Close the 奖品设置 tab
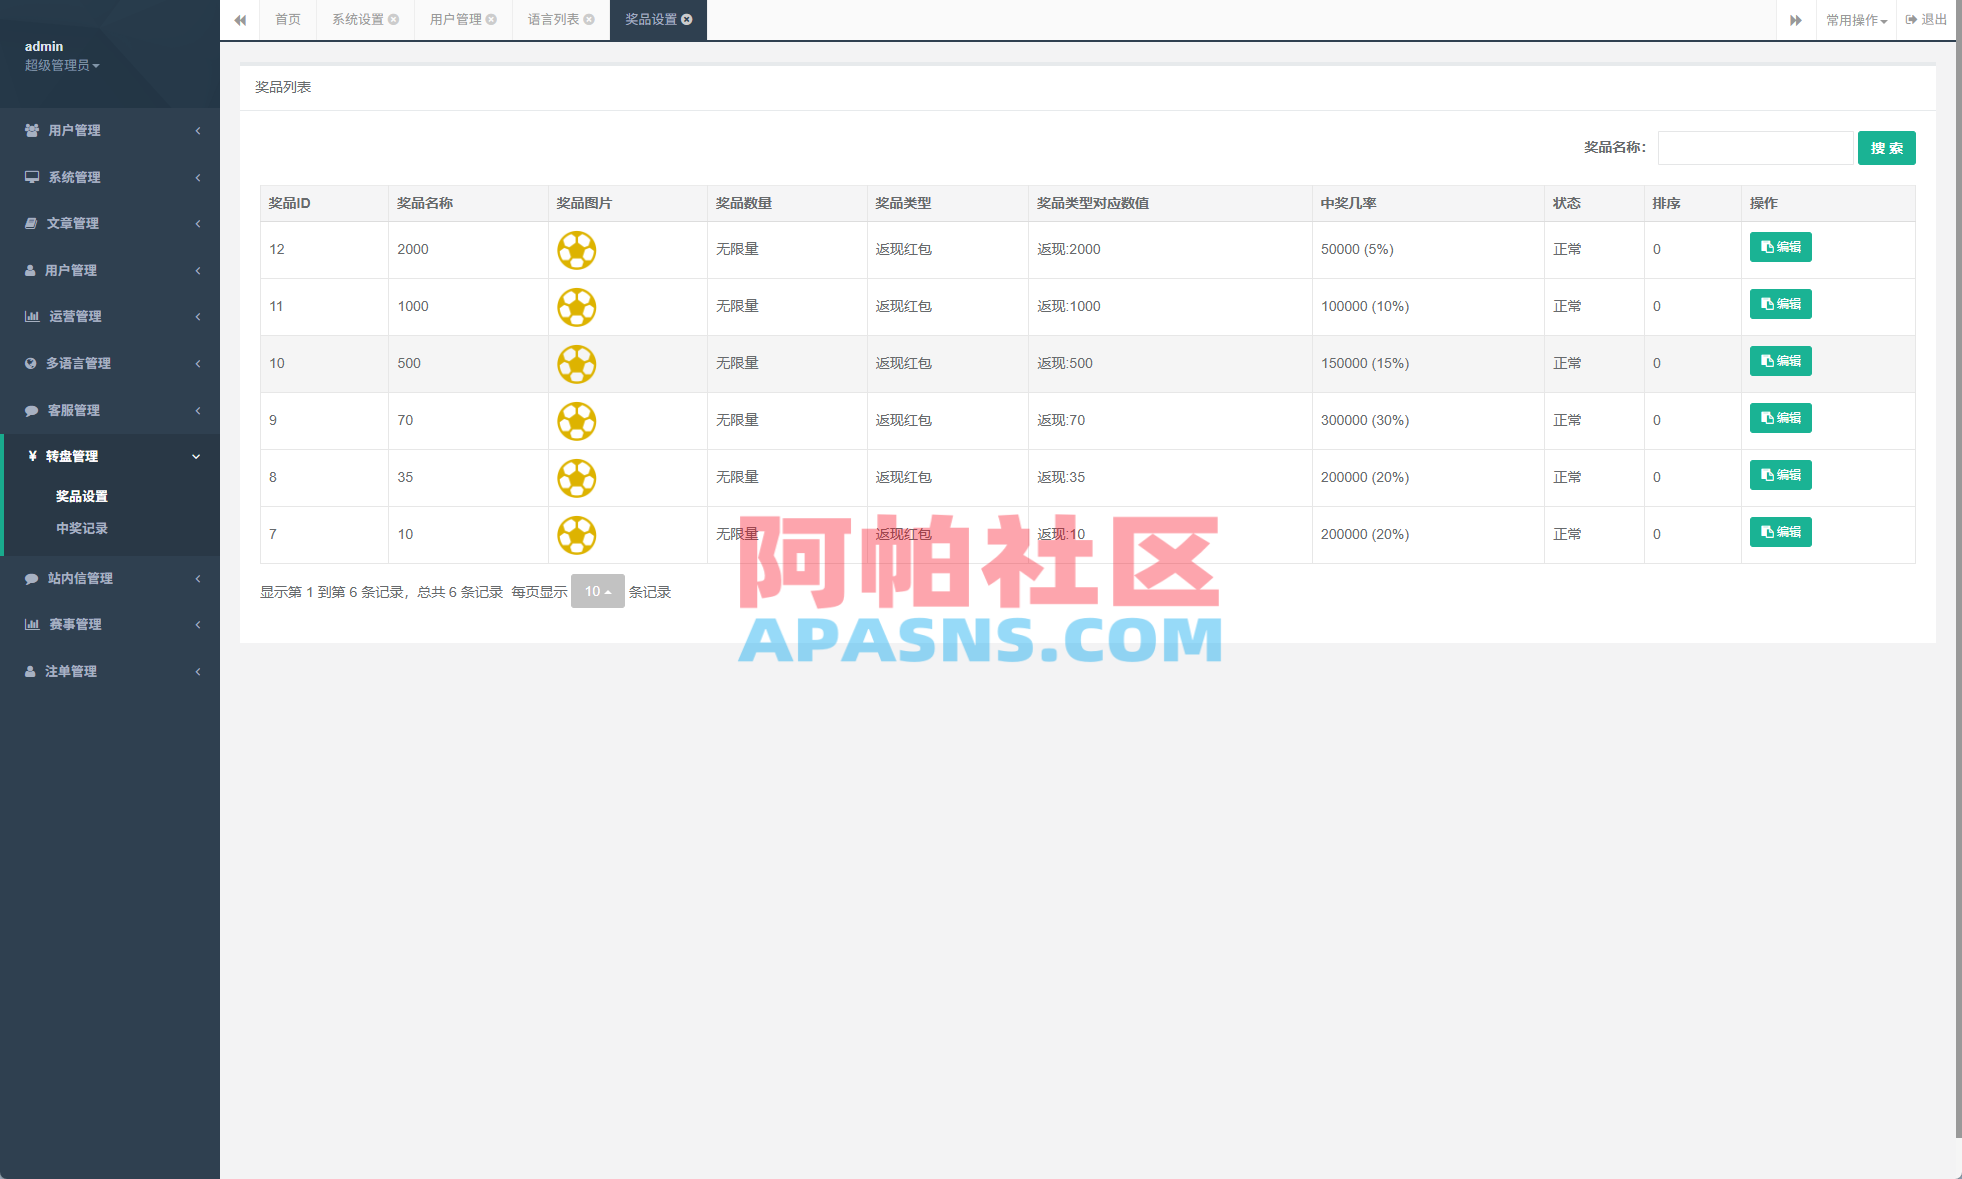 click(x=687, y=18)
